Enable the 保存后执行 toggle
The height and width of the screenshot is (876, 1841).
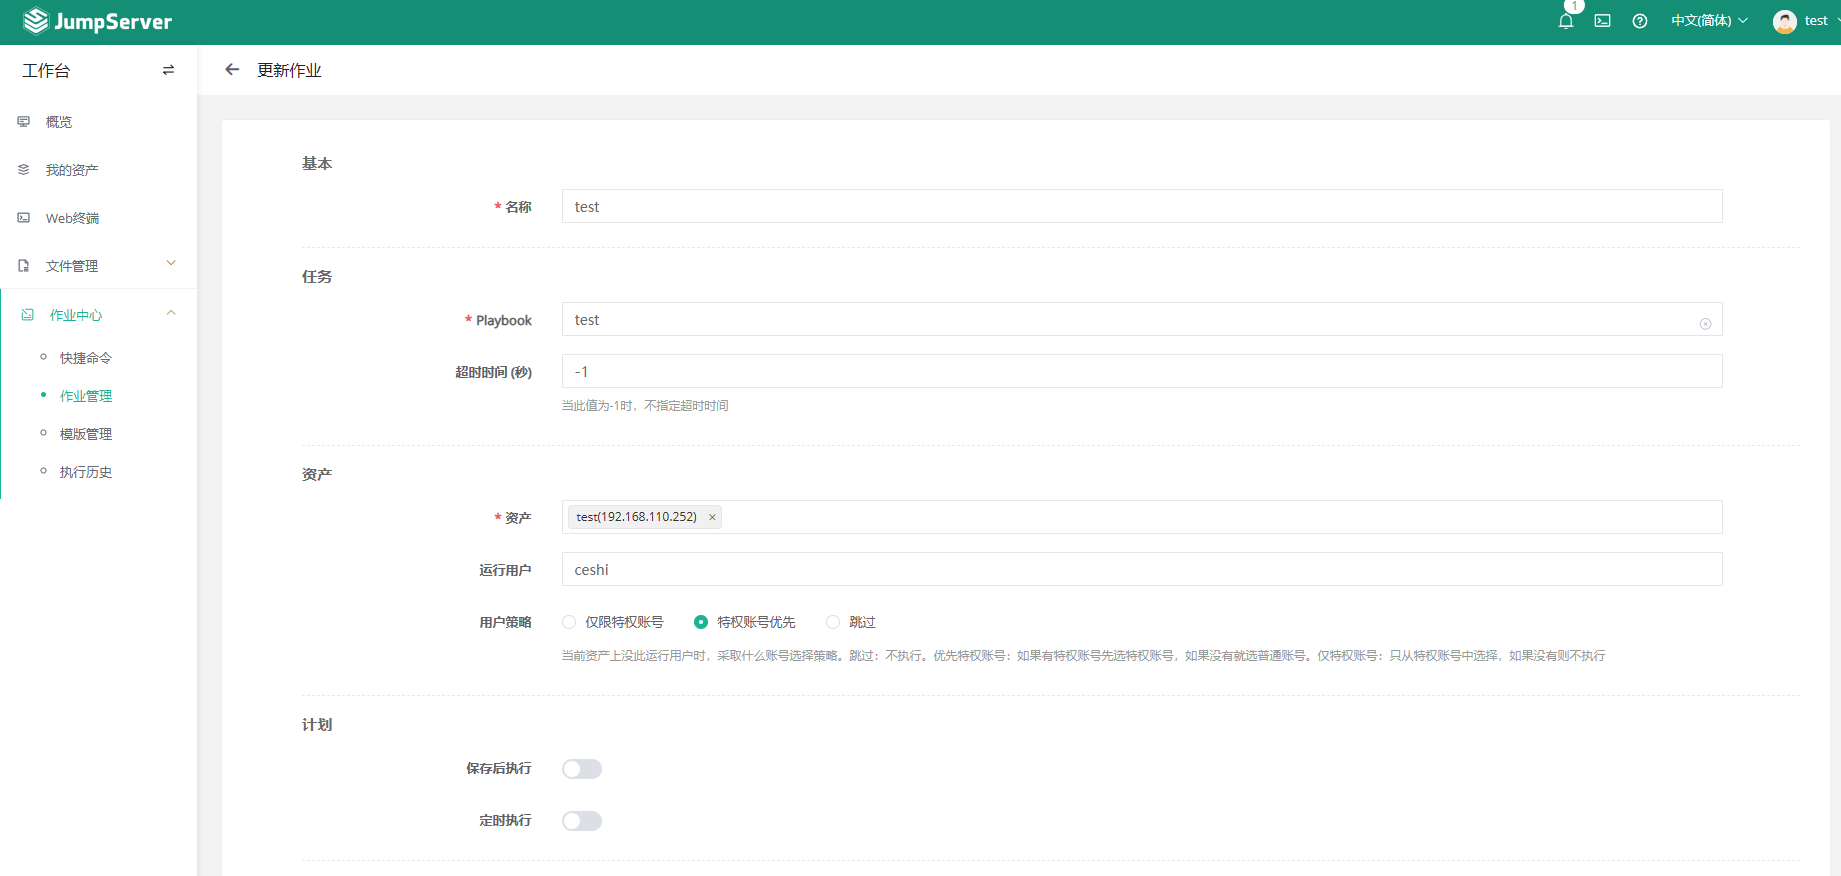[x=581, y=769]
